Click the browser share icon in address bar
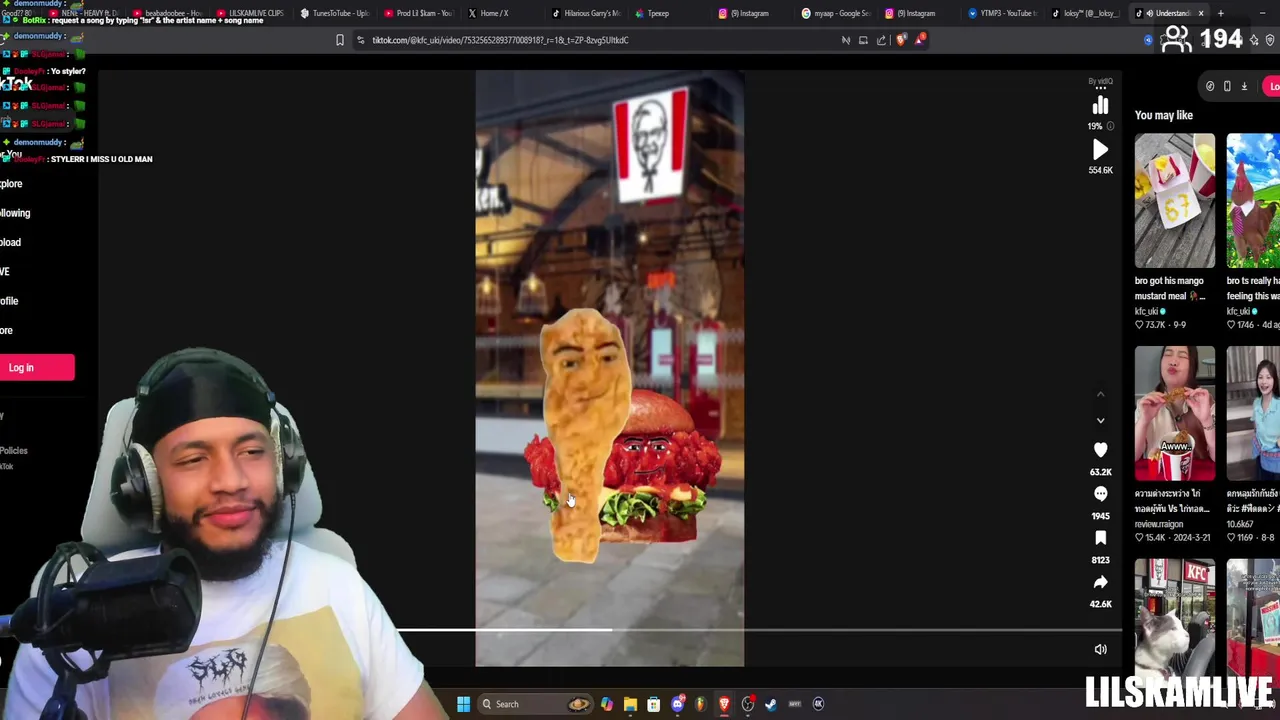This screenshot has width=1280, height=720. coord(881,40)
